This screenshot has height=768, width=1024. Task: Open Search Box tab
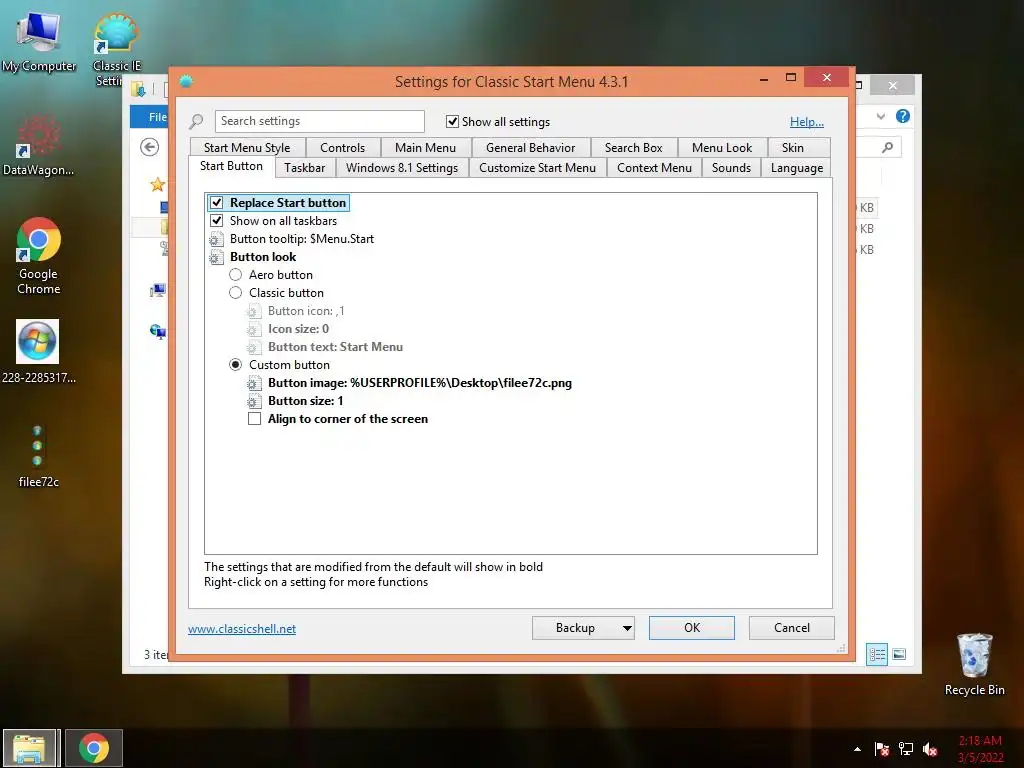(633, 148)
